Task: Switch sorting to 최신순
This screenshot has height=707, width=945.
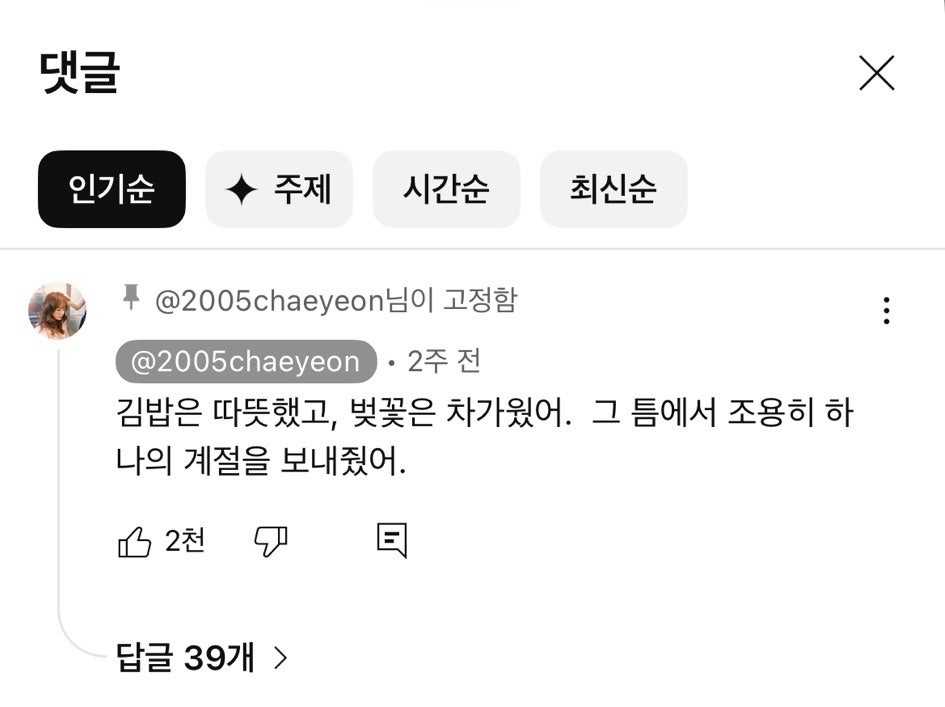Action: point(614,189)
